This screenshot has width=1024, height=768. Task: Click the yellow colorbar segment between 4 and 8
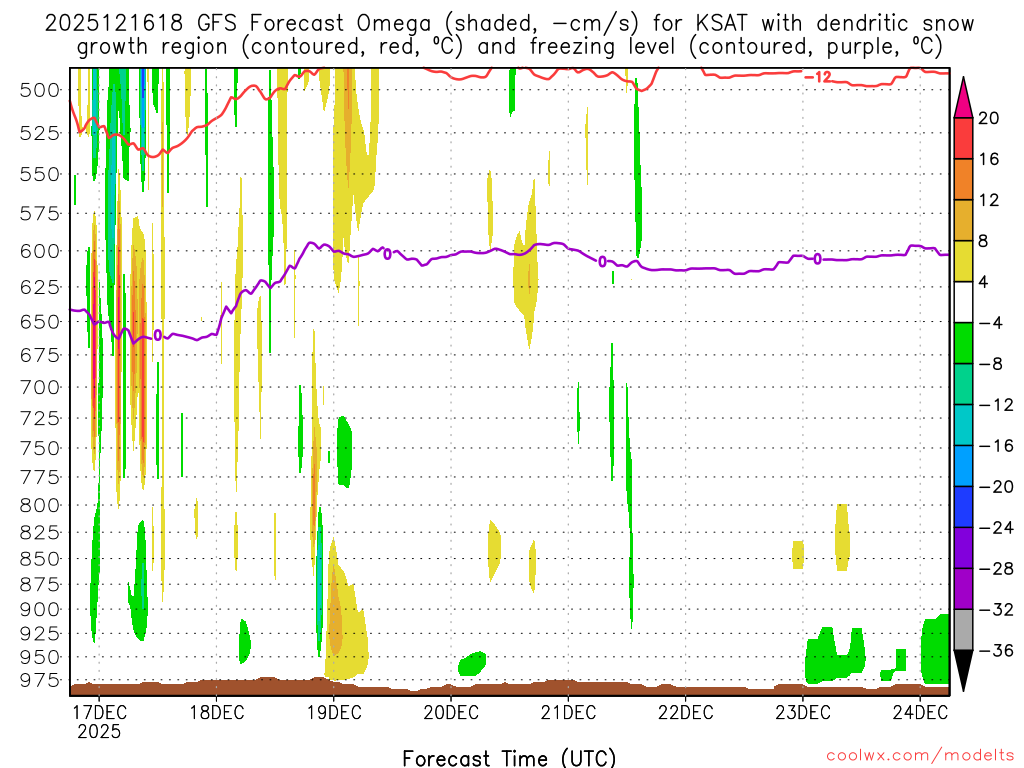pos(963,261)
